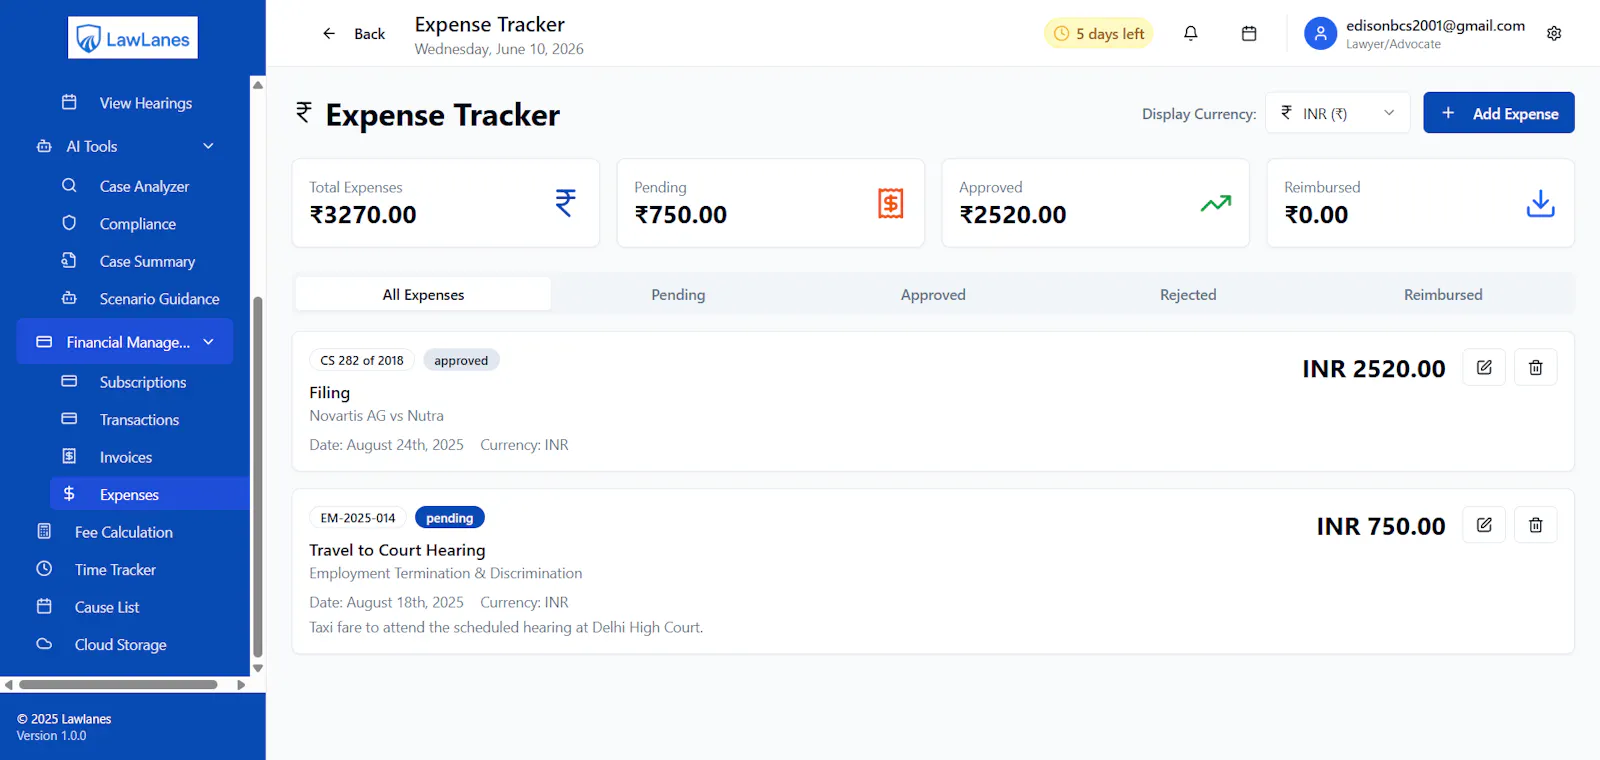Click the Reimbursed ₹0.00 value
Screen dimensions: 1600x760
[1316, 214]
